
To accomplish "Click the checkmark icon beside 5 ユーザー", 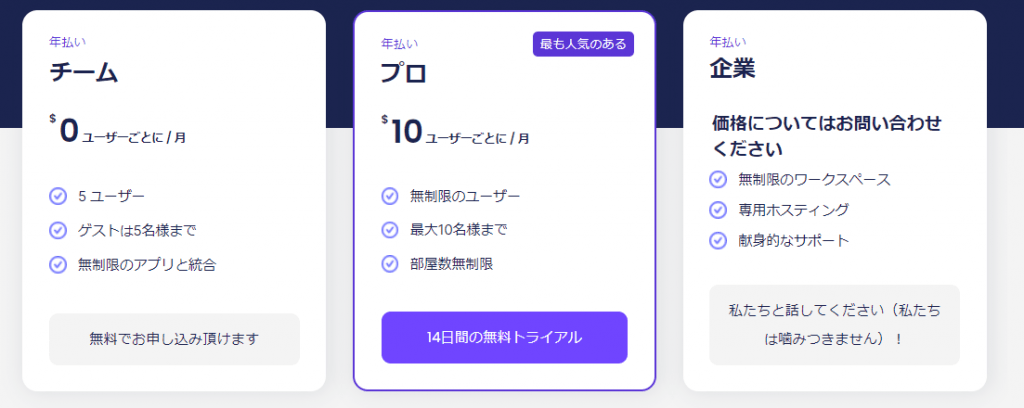I will point(58,196).
